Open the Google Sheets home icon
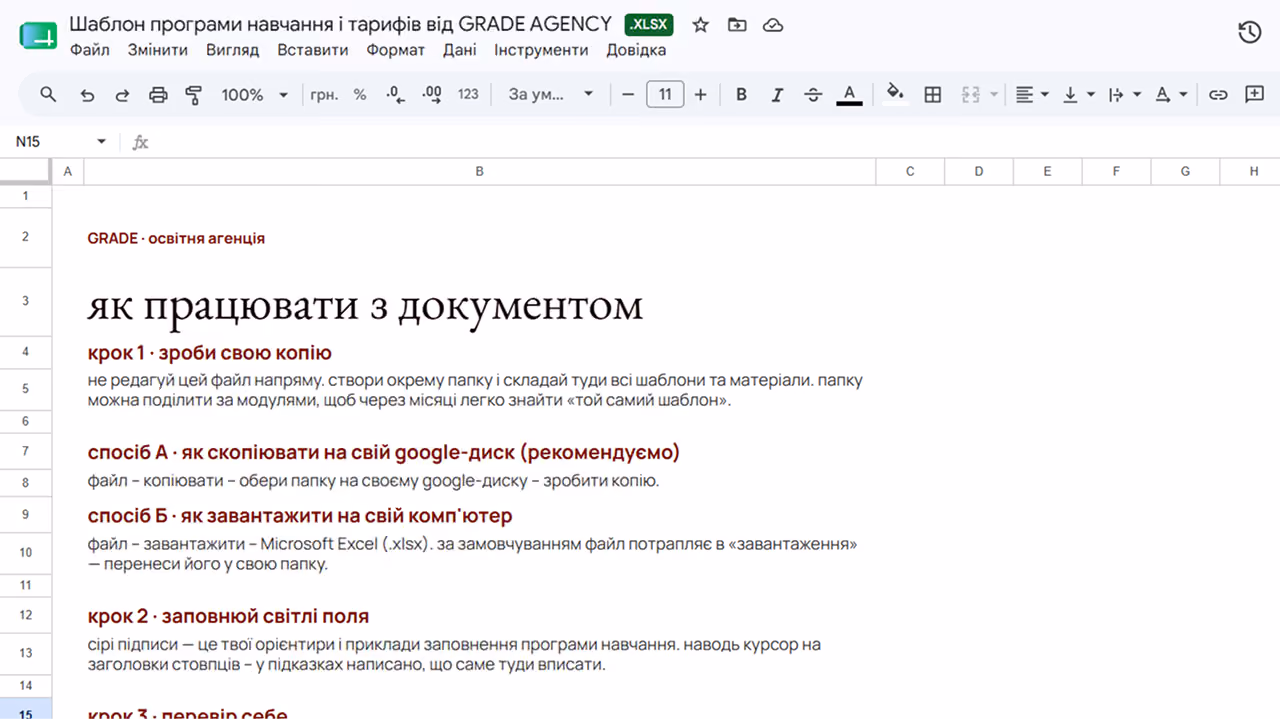 [x=39, y=36]
